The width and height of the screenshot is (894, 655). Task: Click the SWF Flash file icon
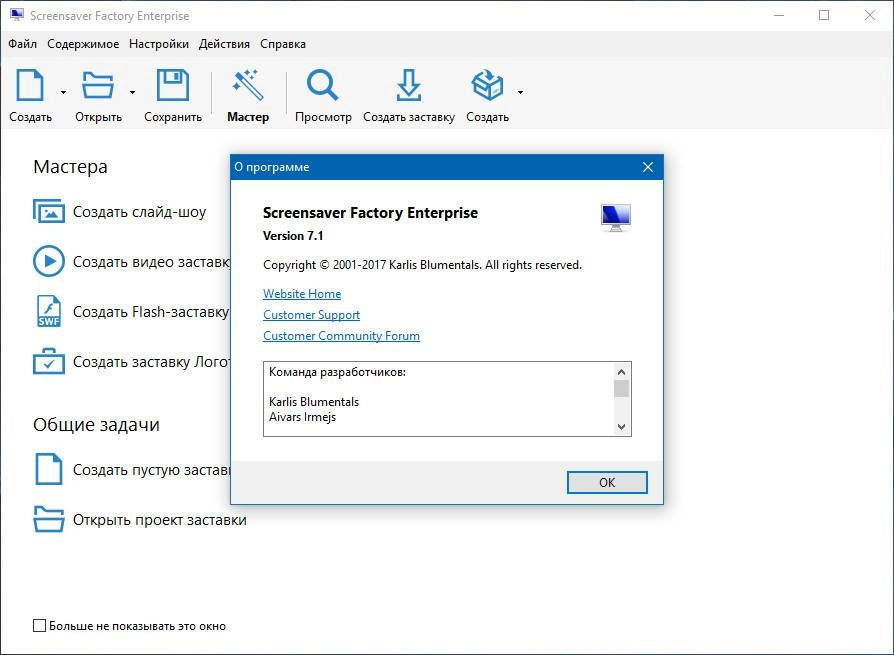pos(48,311)
